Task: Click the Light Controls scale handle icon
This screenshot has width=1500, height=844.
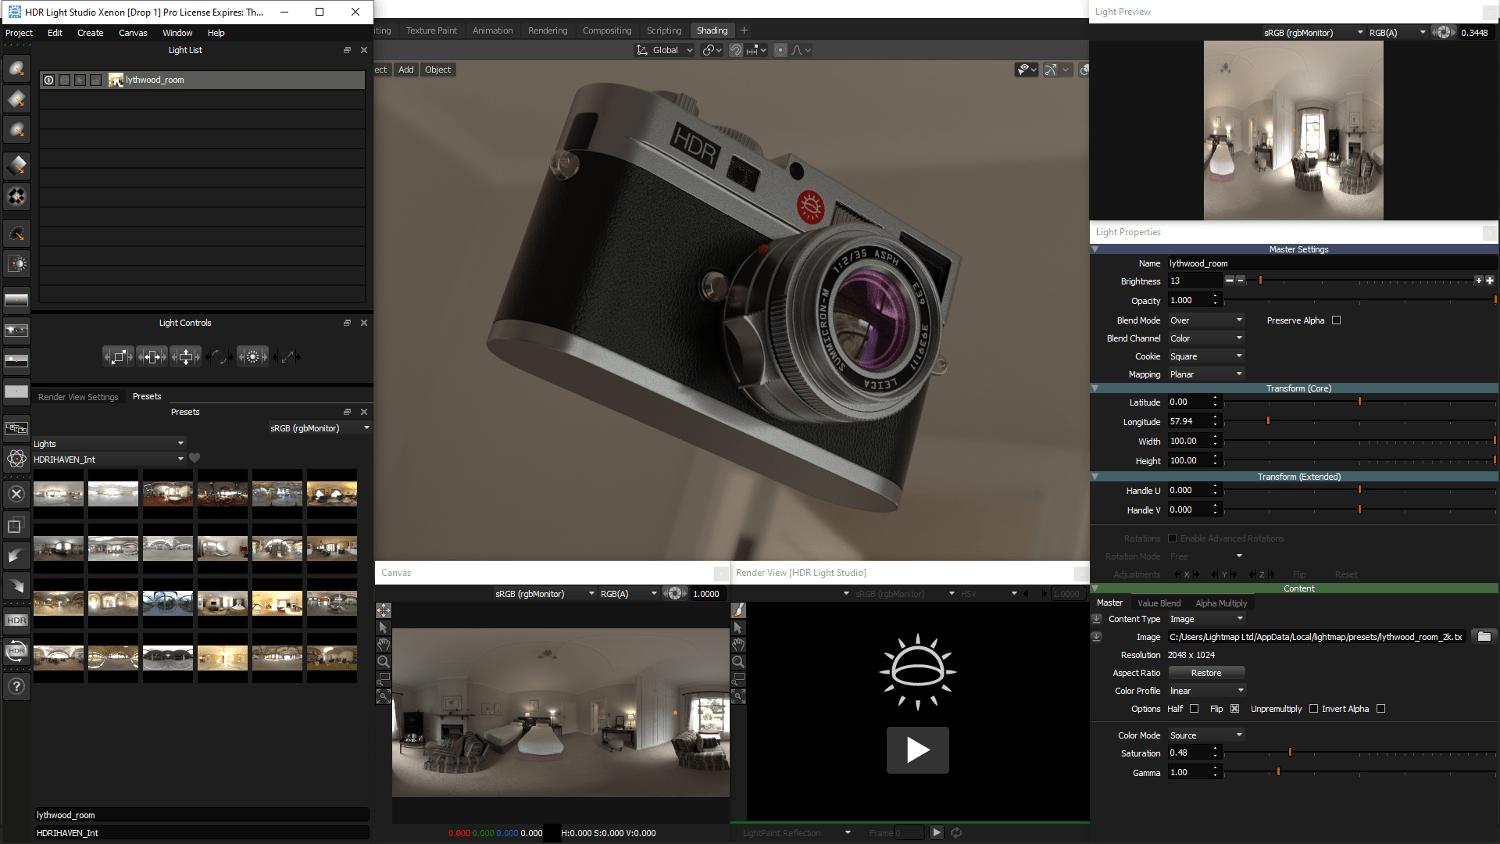Action: tap(118, 357)
